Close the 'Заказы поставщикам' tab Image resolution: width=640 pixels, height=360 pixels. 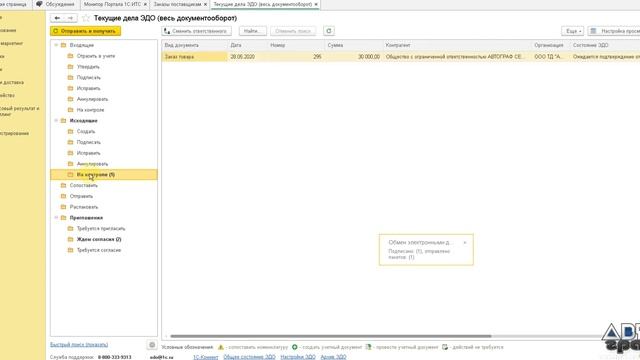point(205,4)
